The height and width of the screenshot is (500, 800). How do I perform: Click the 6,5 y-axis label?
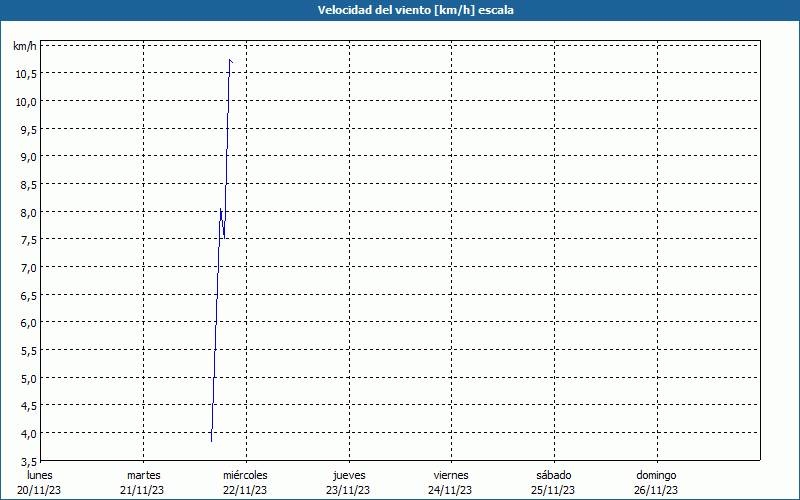[28, 295]
